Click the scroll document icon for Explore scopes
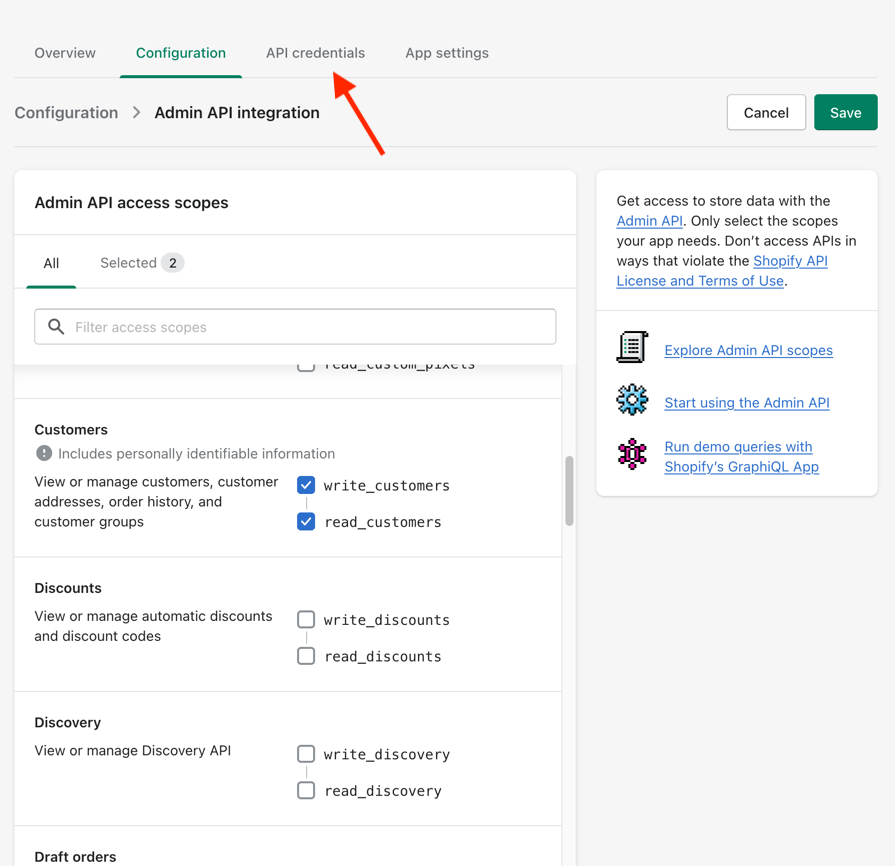 coord(632,347)
